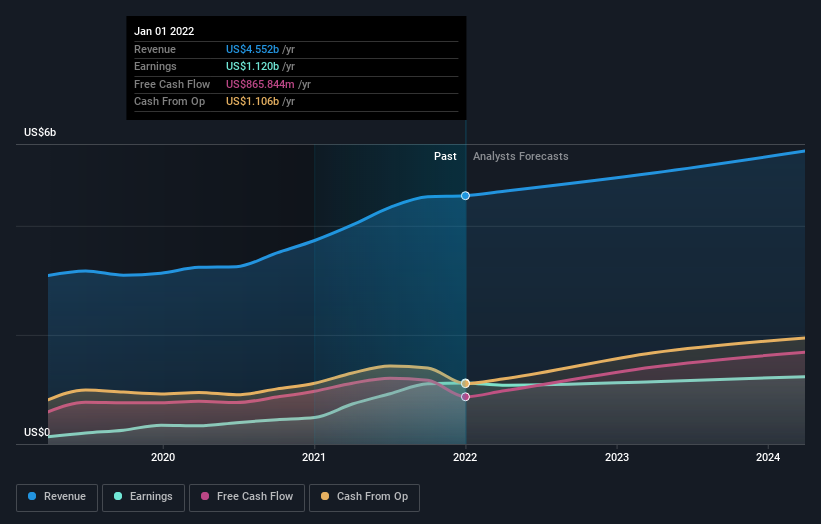Click the Past label on chart
This screenshot has width=821, height=524.
pos(445,156)
